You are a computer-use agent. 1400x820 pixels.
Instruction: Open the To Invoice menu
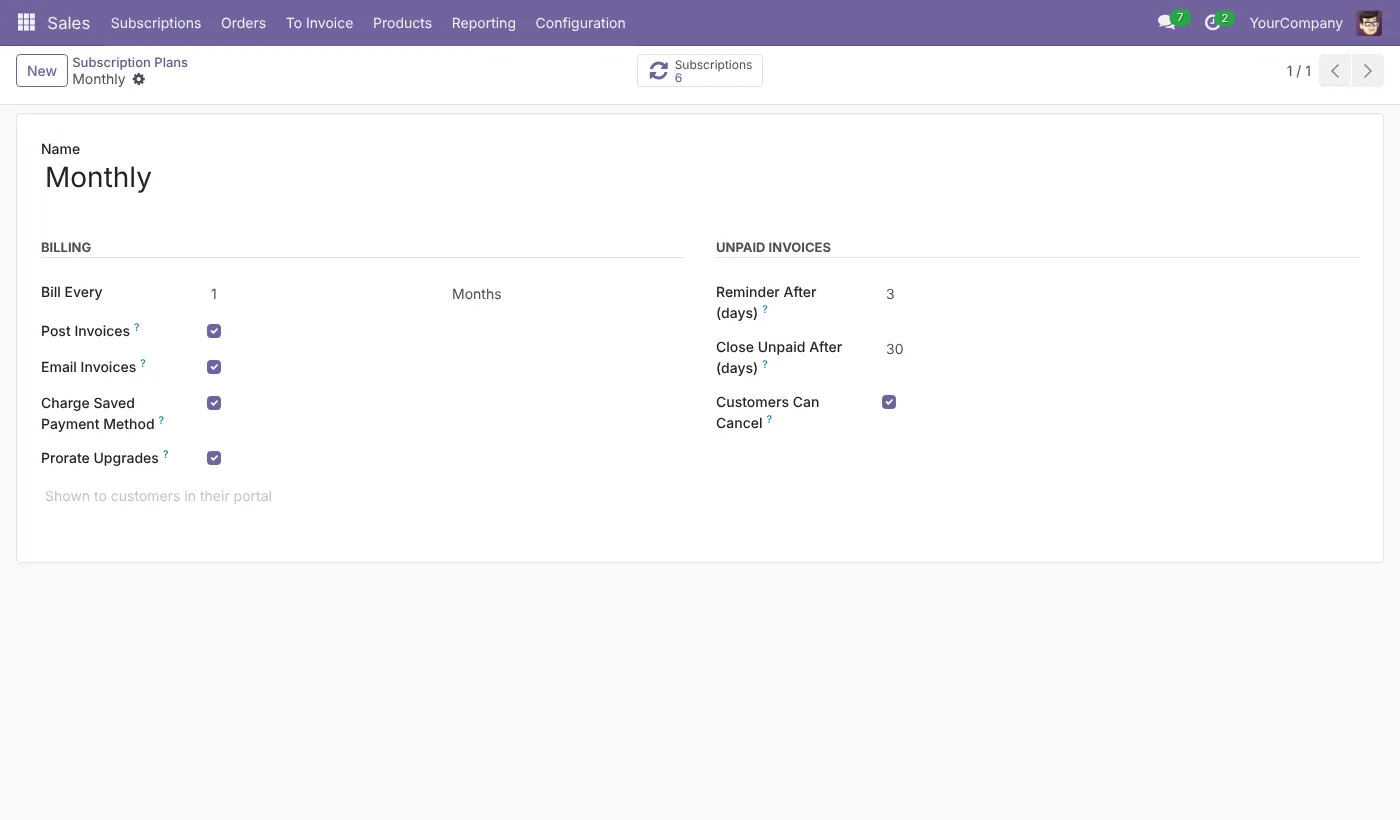[319, 23]
